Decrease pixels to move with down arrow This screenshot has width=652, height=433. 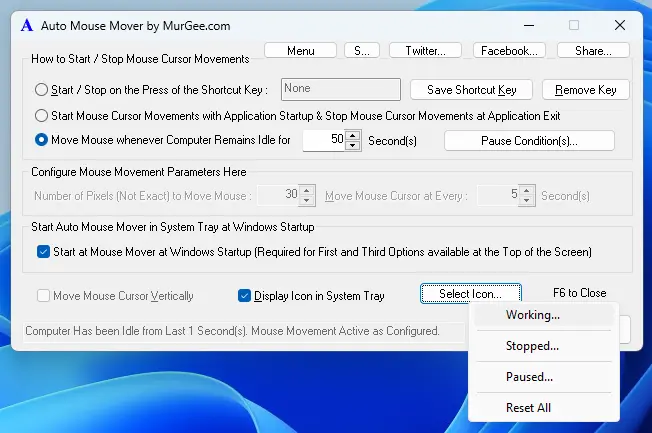coord(307,200)
